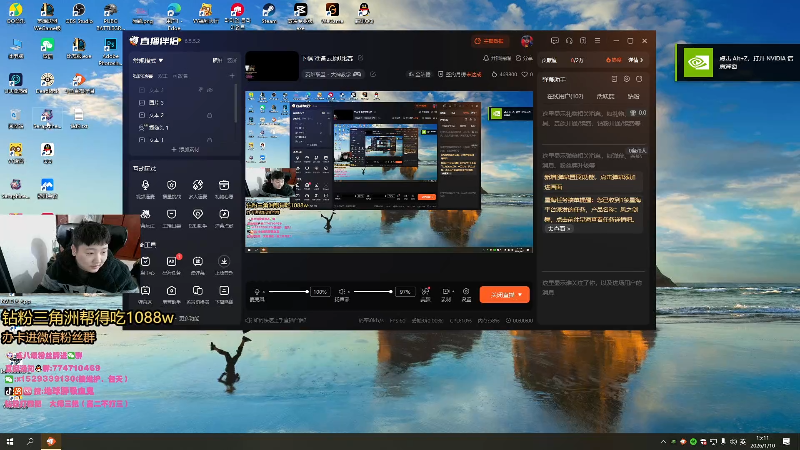Open the tool icon with red notification badge
800x450 pixels.
pos(171,262)
